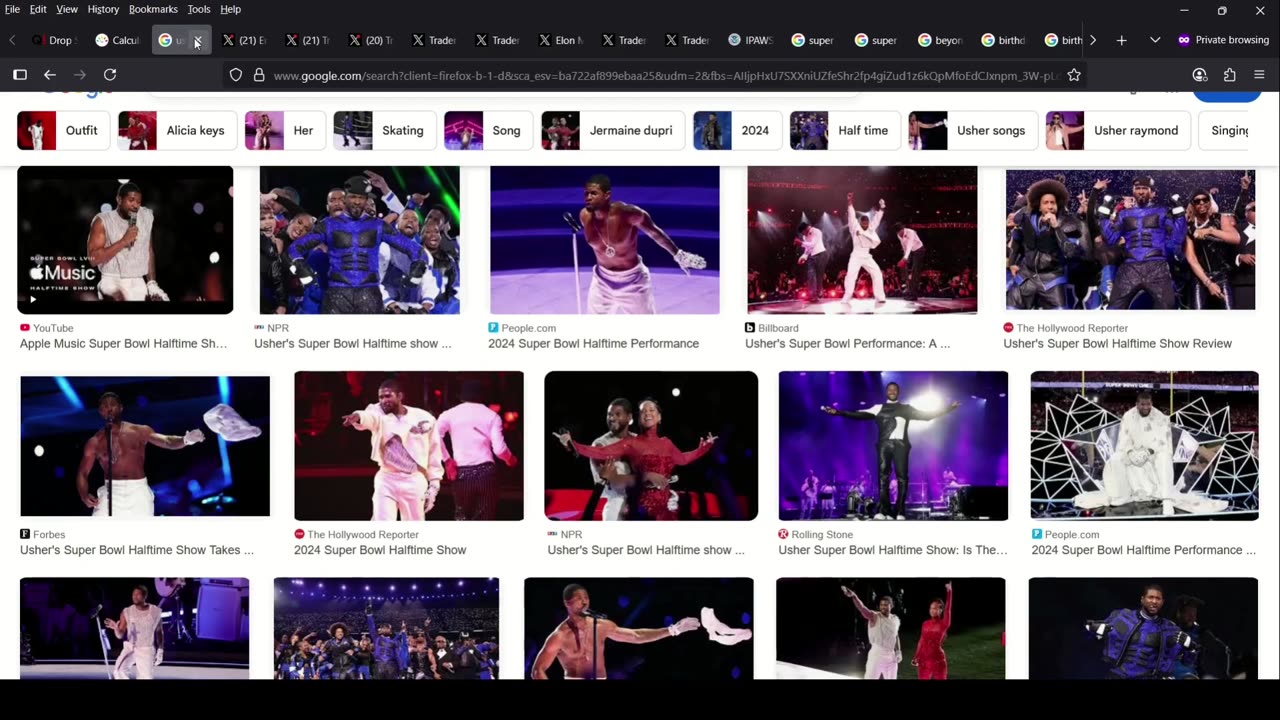Open the tracking protection shield

pos(236,75)
